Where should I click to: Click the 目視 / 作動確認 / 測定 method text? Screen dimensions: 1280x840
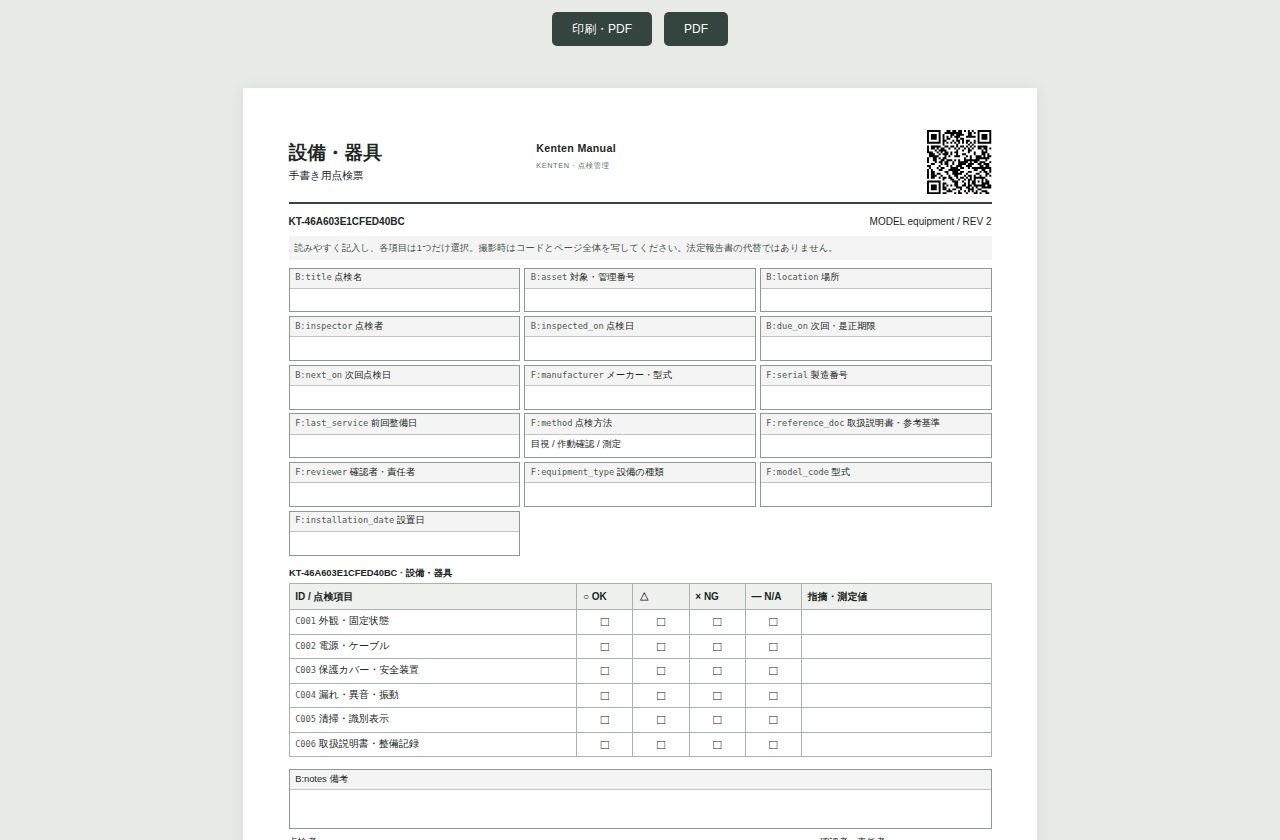pos(576,444)
